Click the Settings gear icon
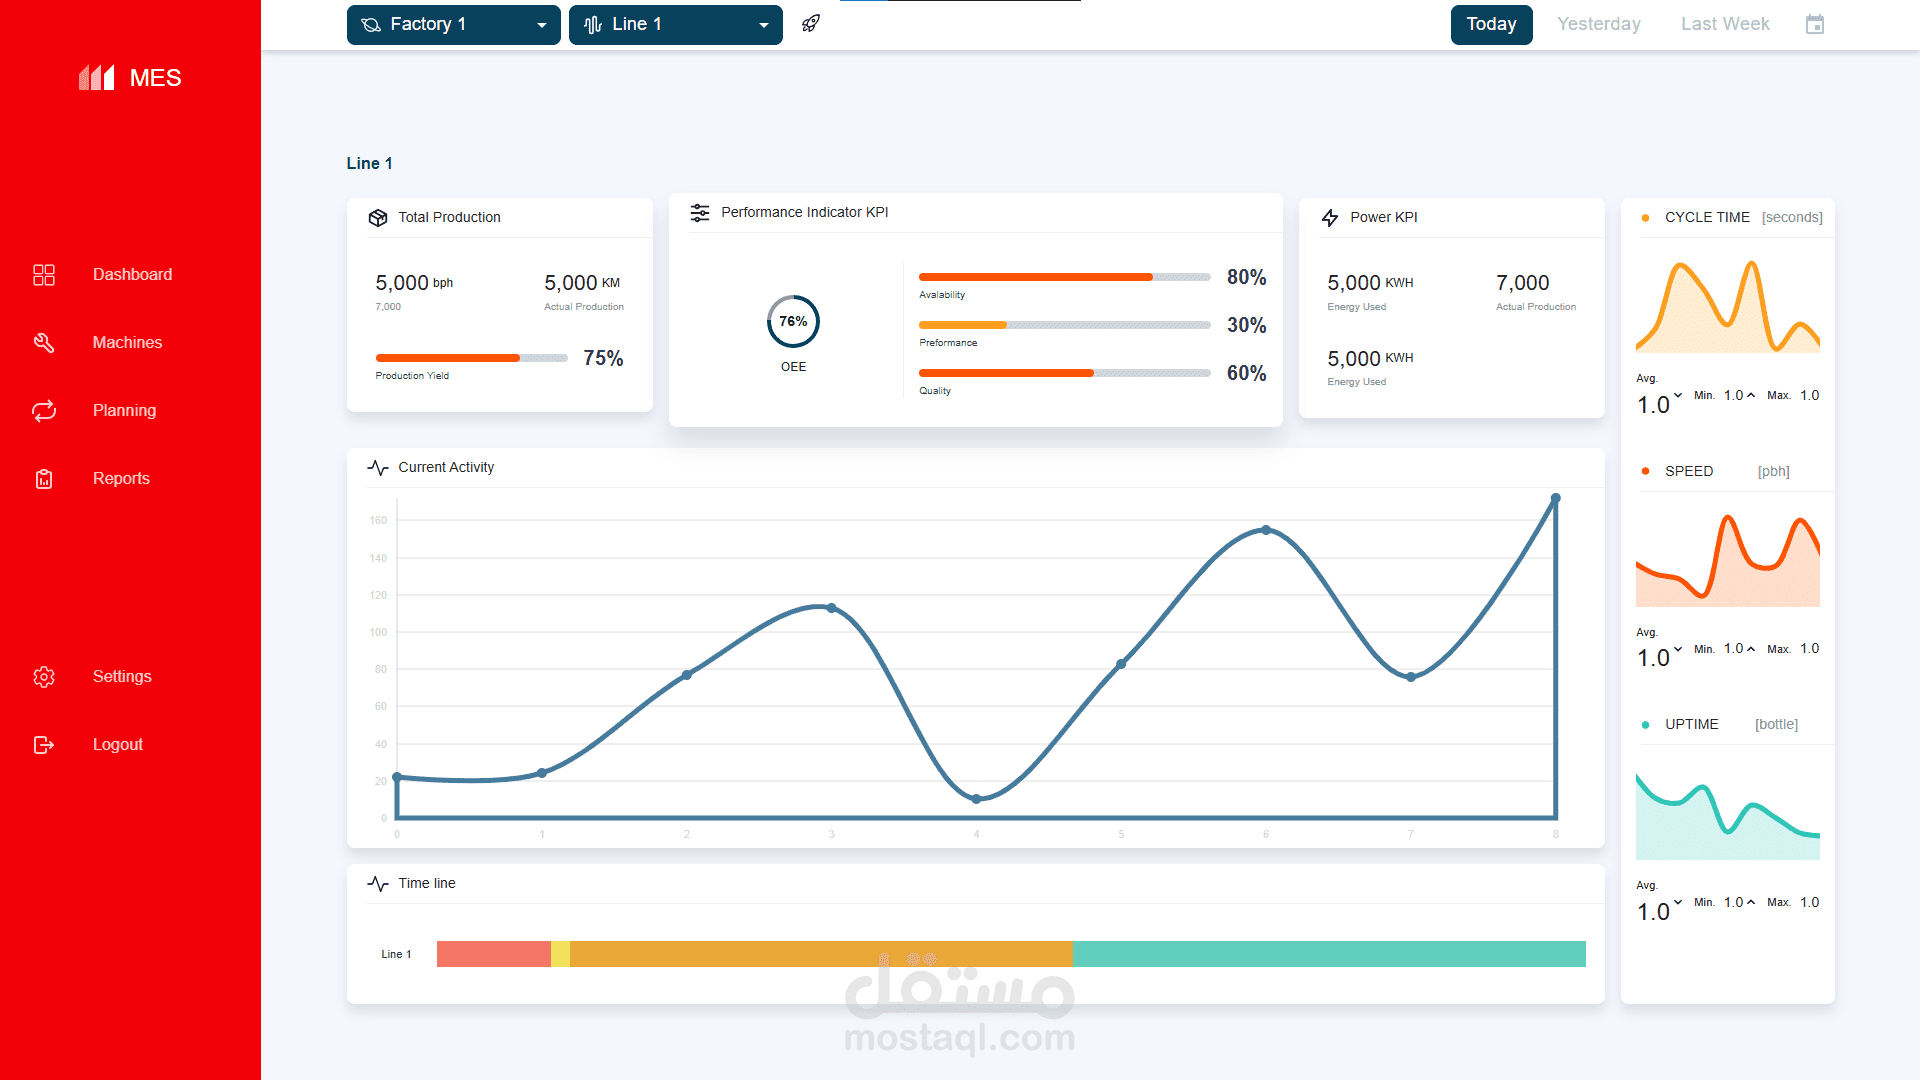The image size is (1920, 1080). pos(44,677)
